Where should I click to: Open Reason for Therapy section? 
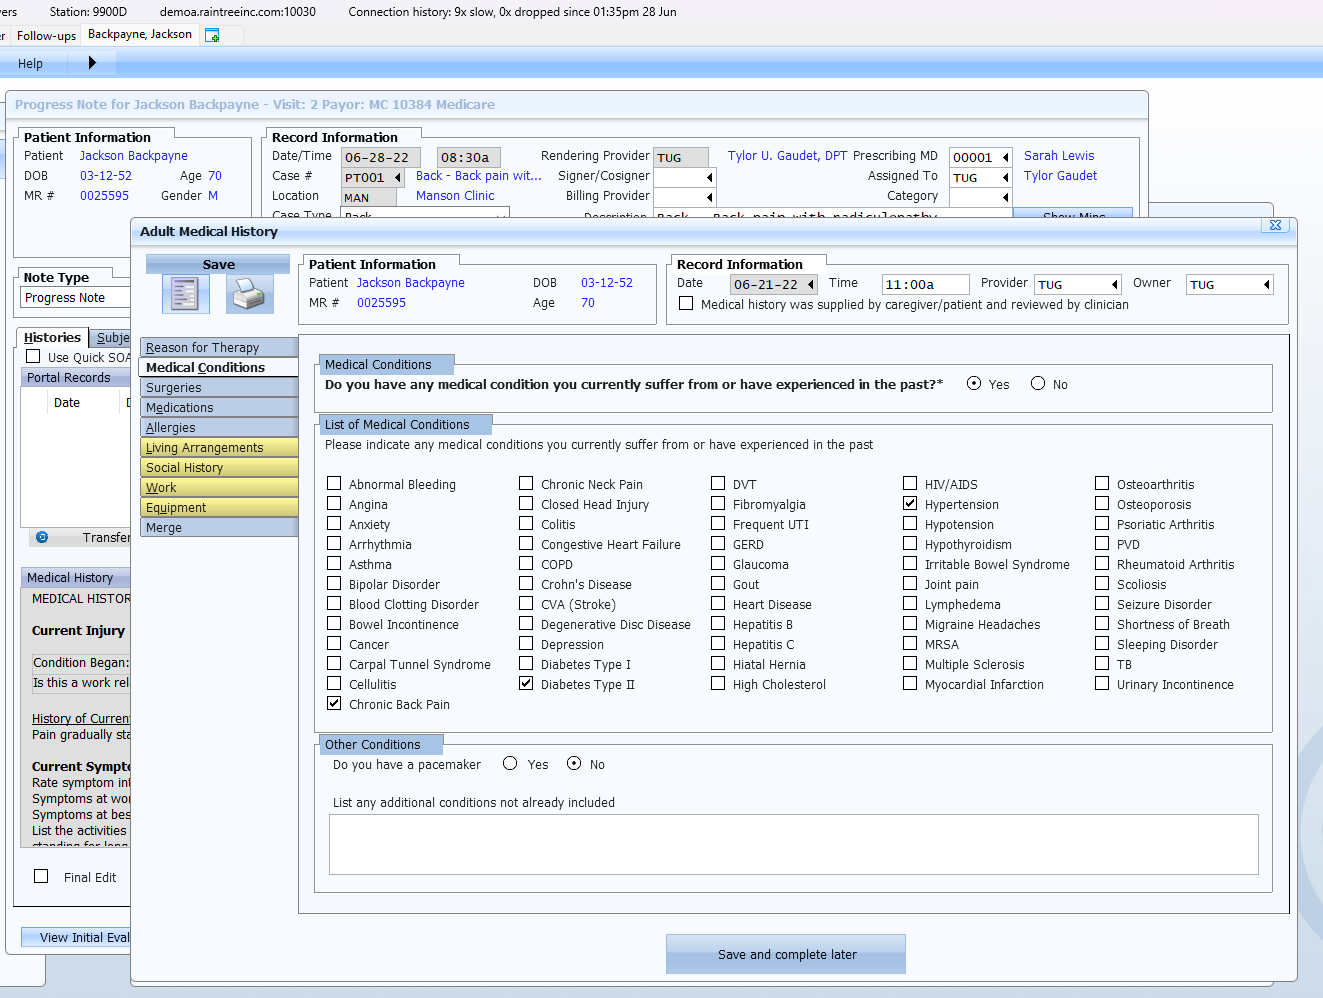pos(219,347)
